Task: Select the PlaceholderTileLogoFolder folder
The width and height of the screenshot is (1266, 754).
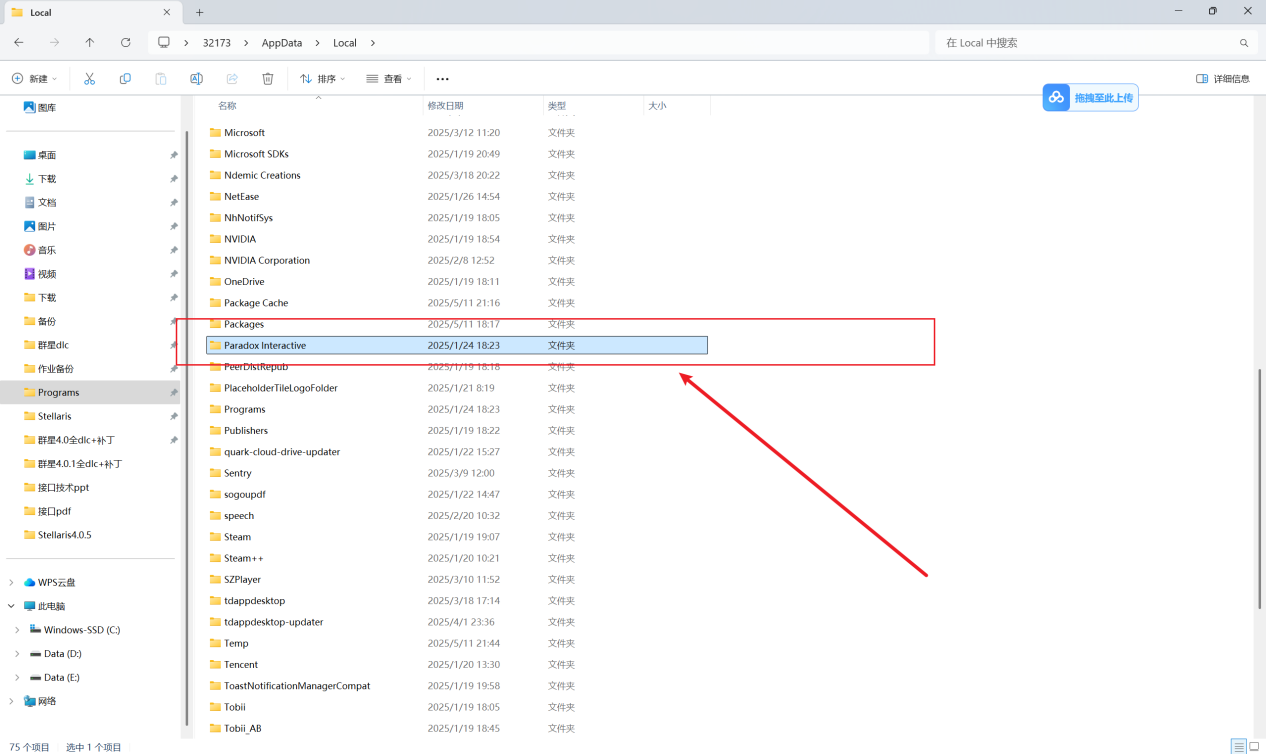Action: [x=456, y=388]
